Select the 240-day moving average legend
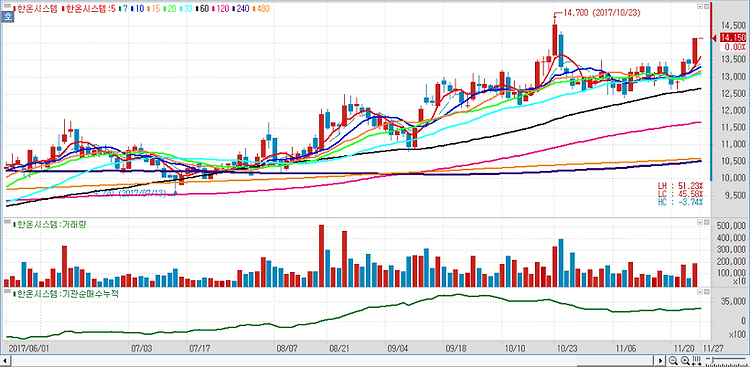 pos(241,9)
